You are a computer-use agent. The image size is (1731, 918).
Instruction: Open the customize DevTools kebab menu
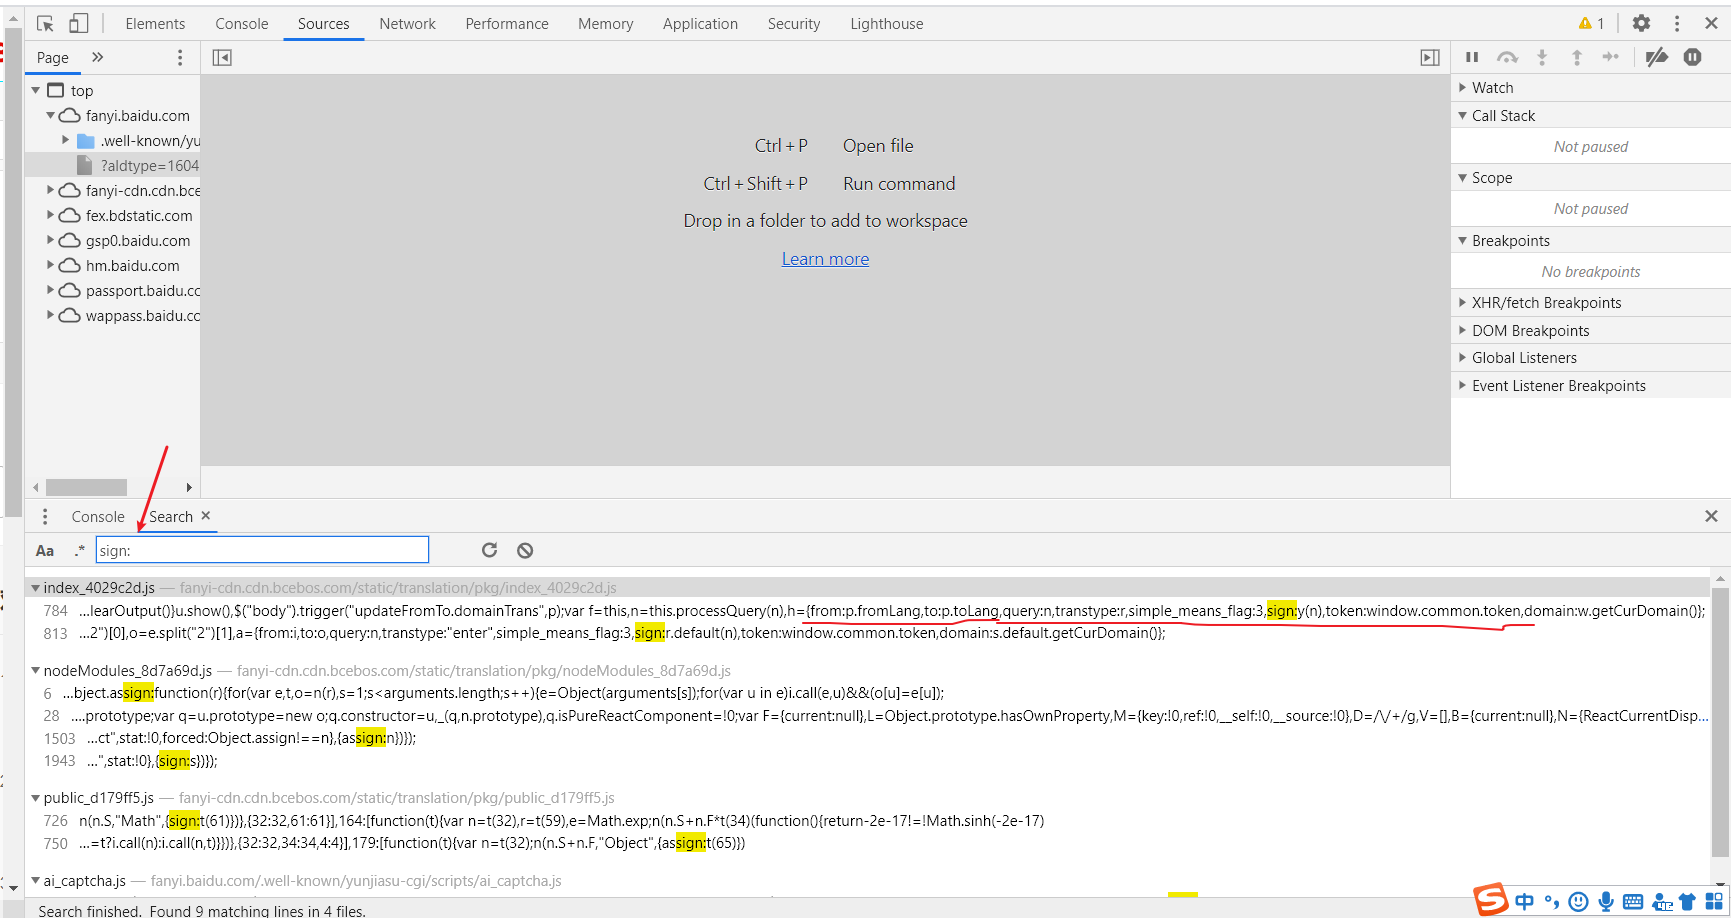click(1677, 23)
